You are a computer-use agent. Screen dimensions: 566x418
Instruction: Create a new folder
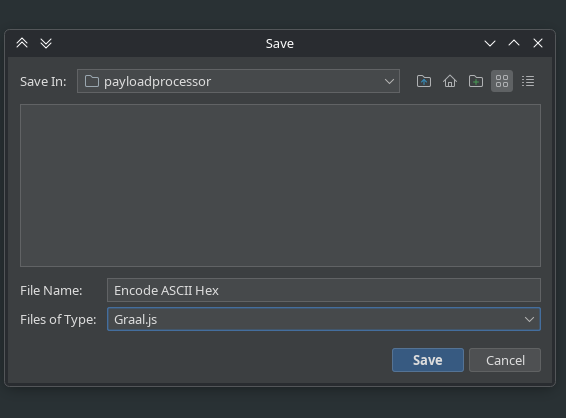click(x=476, y=81)
